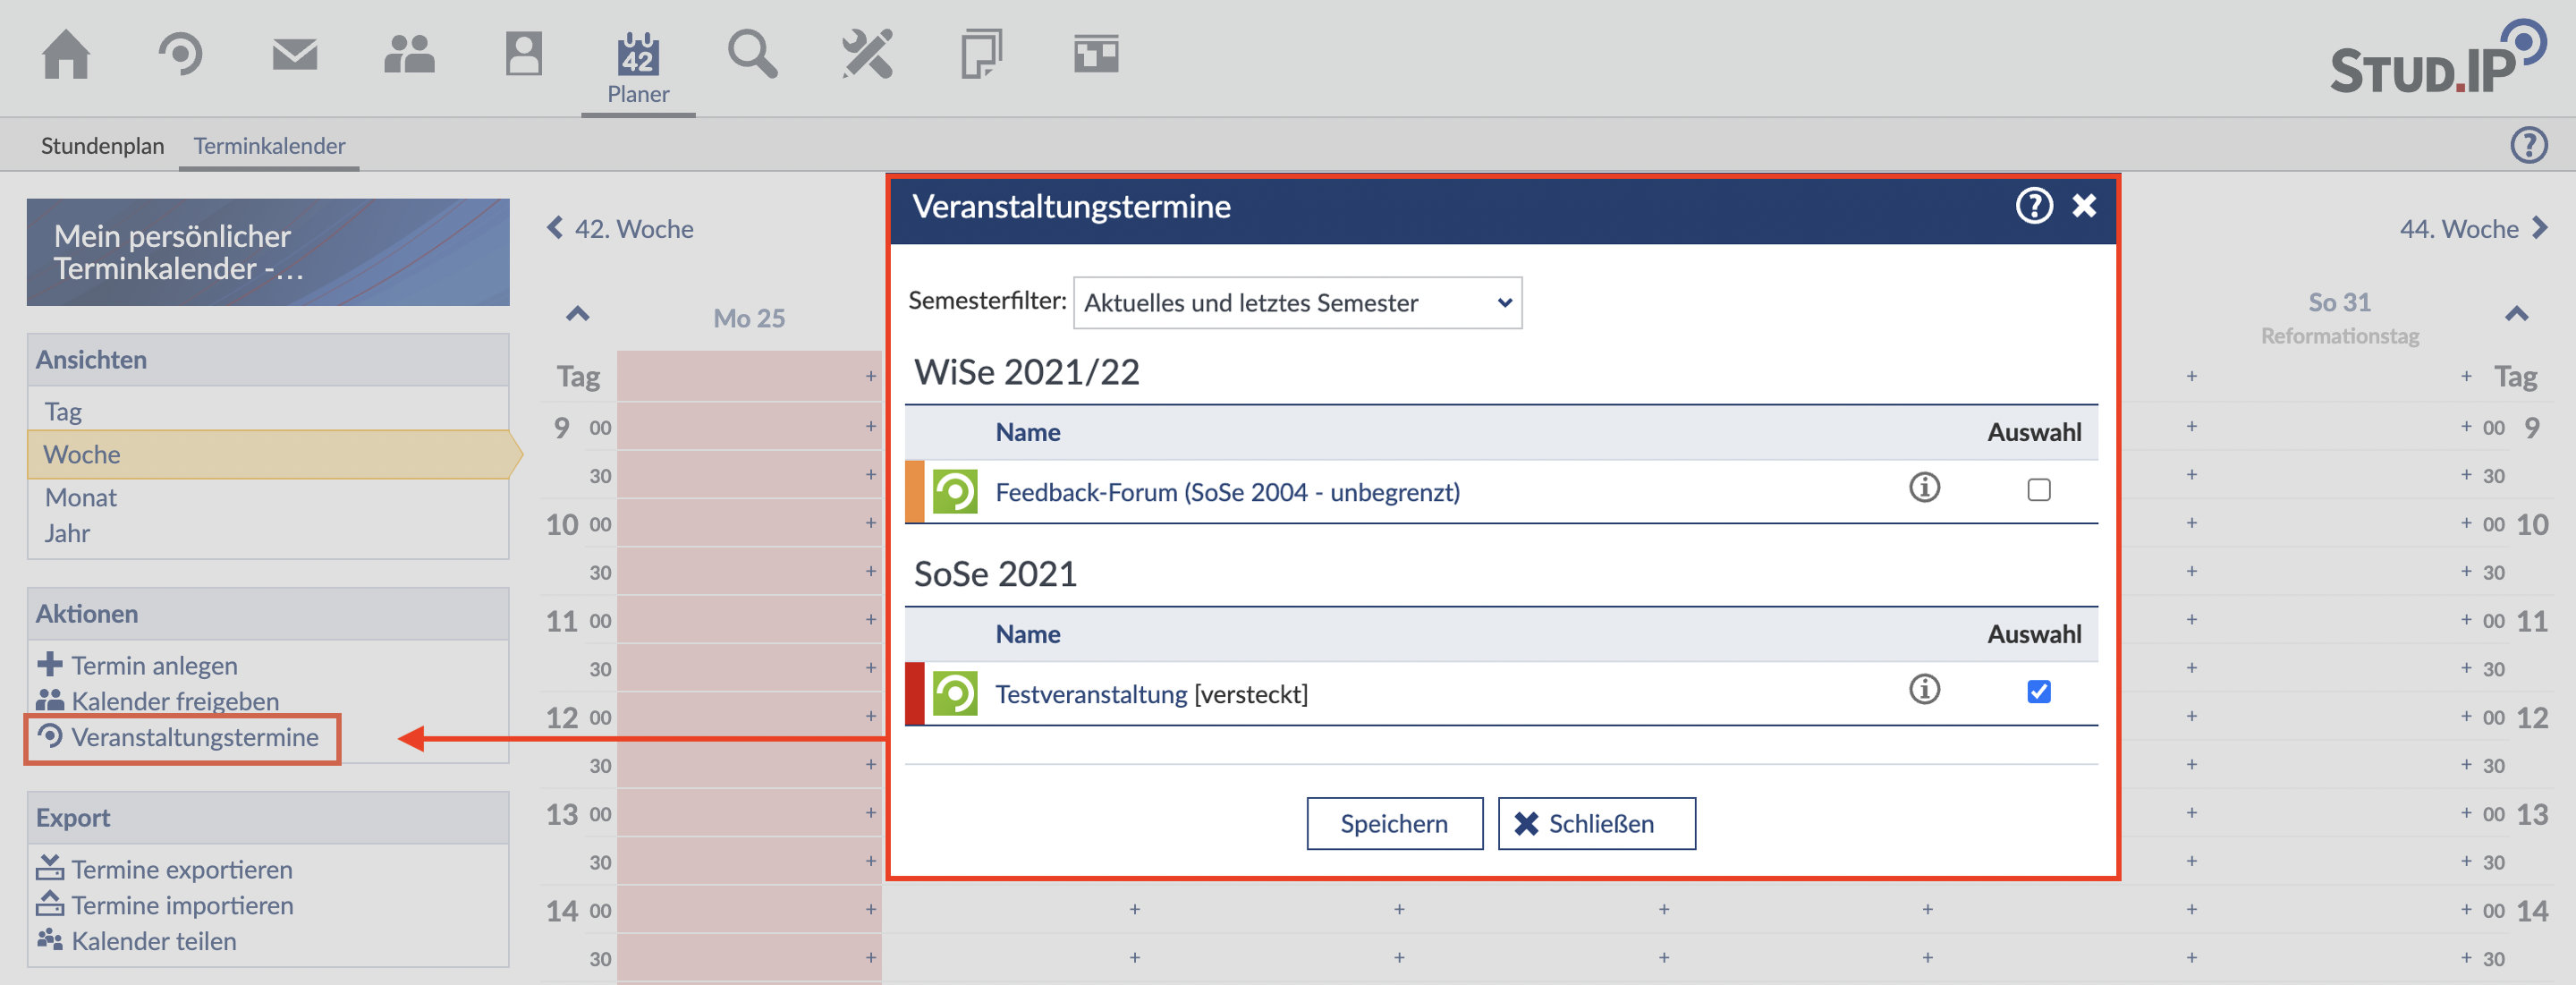Open the community people icon

[x=409, y=54]
